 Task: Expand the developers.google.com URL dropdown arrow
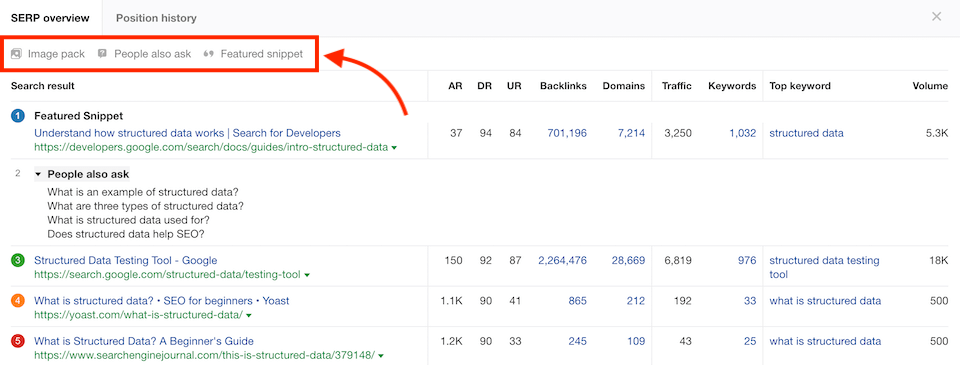coord(394,148)
